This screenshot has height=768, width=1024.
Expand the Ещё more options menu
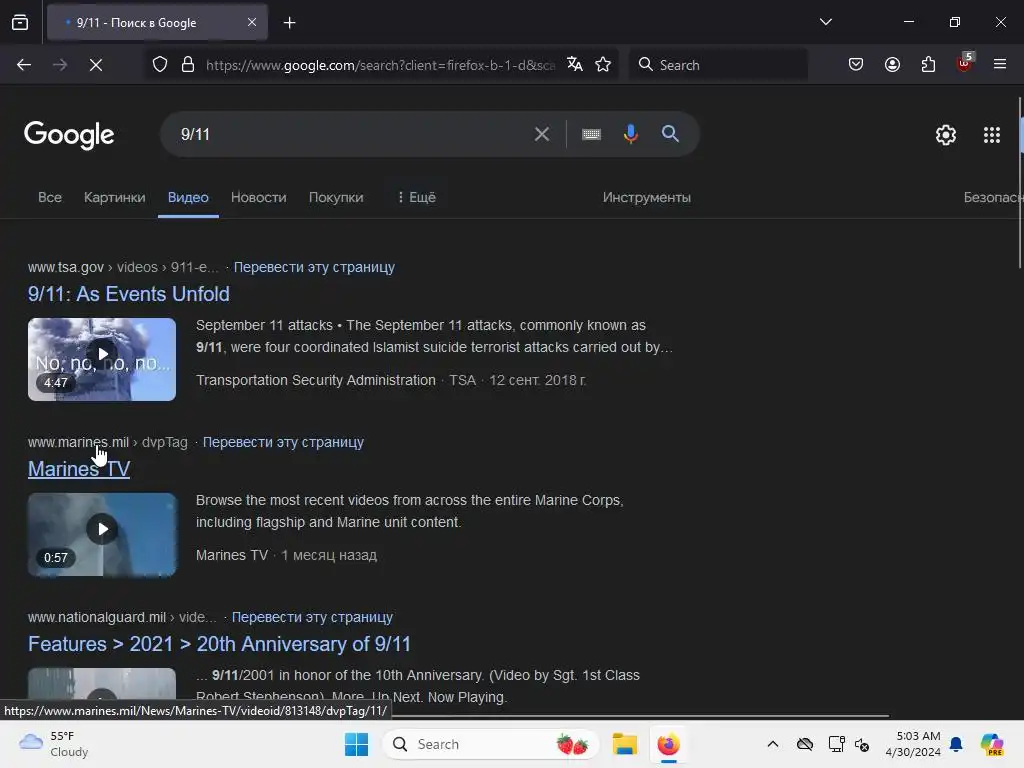417,197
